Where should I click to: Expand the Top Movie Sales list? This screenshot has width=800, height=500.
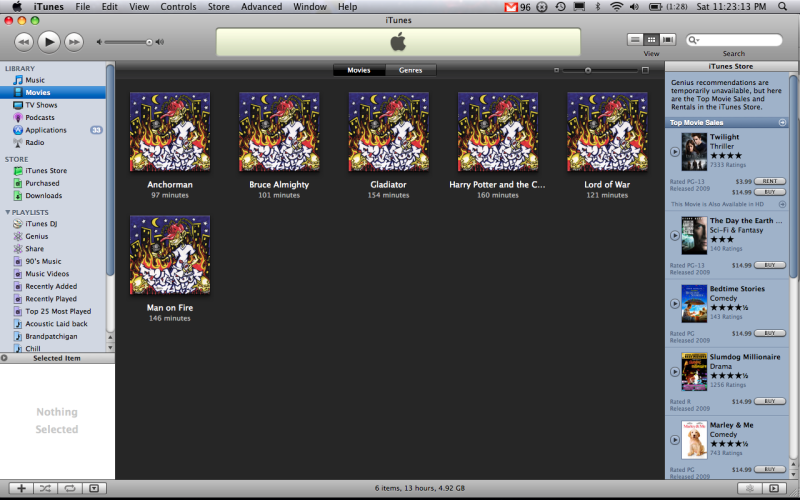click(x=782, y=122)
